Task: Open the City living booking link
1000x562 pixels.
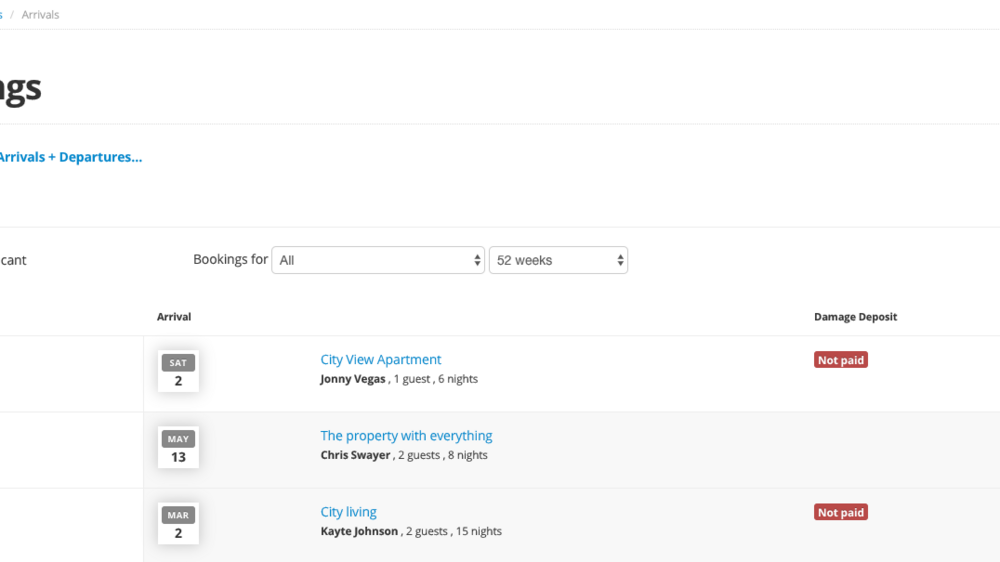Action: (348, 512)
